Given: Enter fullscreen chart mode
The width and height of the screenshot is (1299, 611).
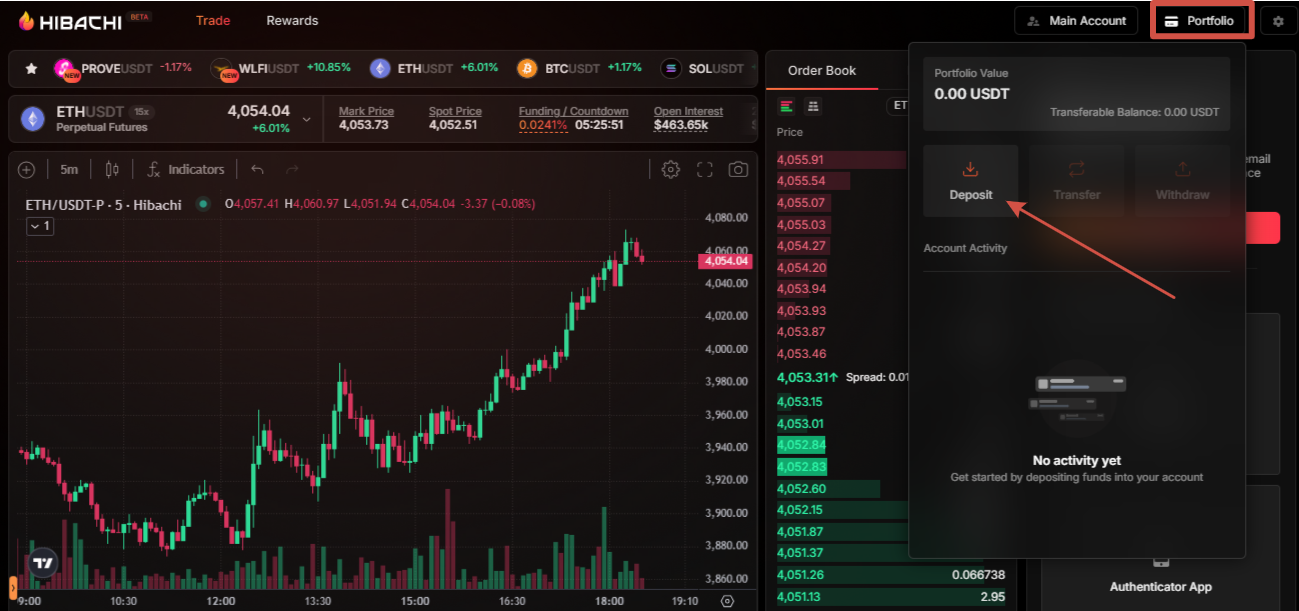Looking at the screenshot, I should coord(704,170).
